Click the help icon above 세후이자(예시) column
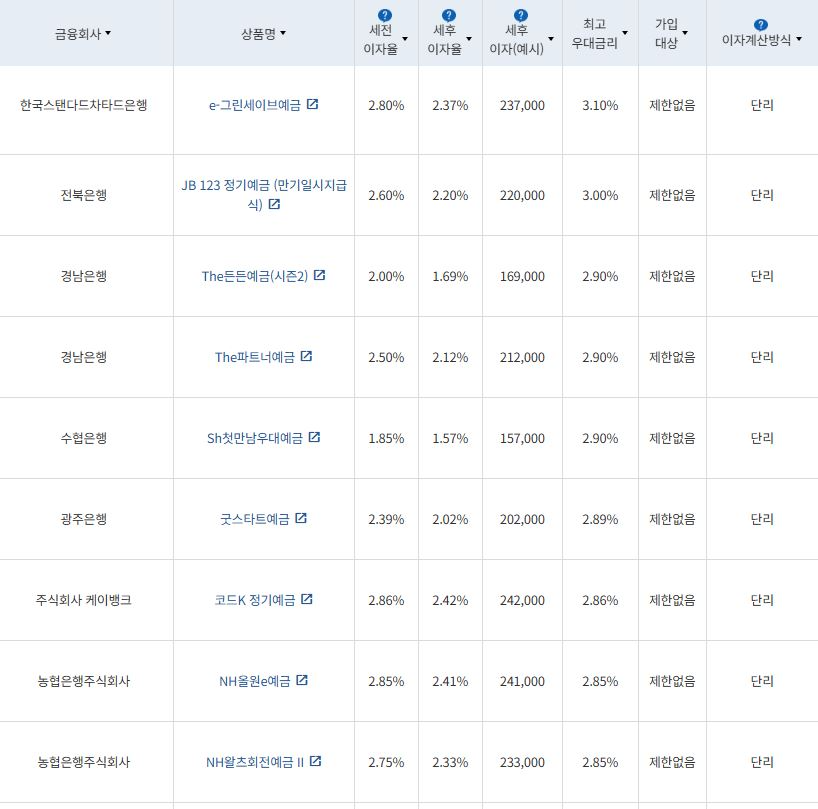 519,14
